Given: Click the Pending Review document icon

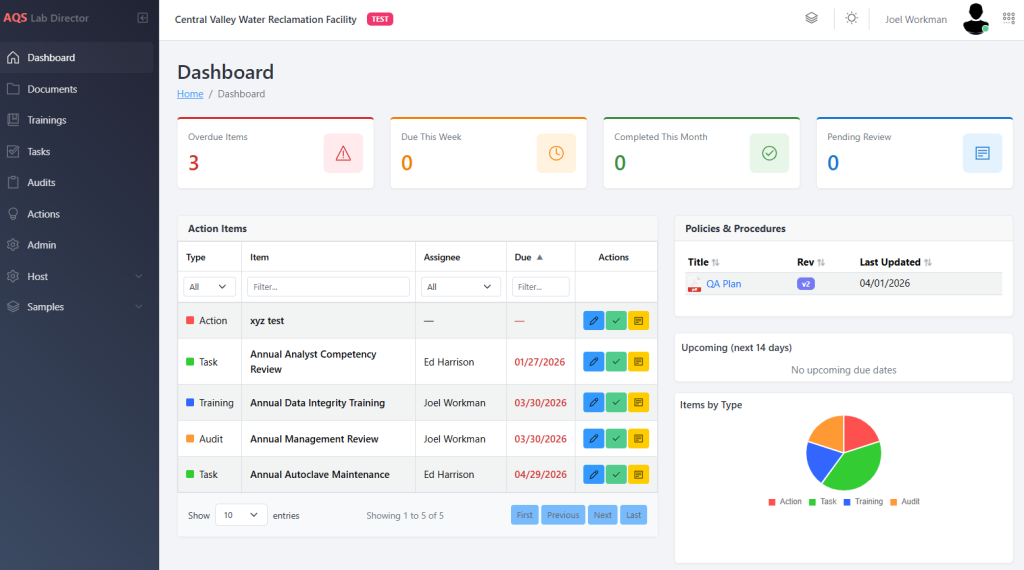Looking at the screenshot, I should 982,153.
